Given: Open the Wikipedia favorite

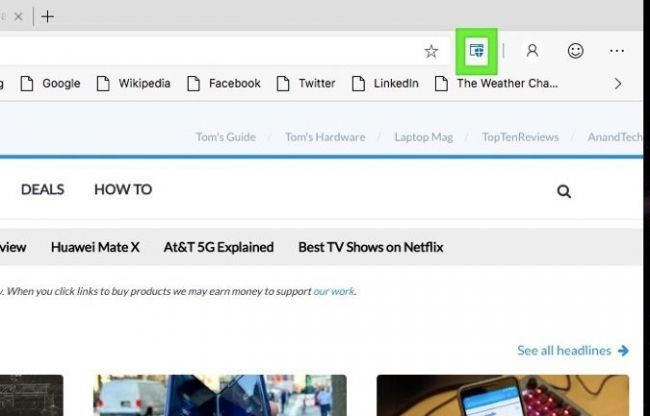Looking at the screenshot, I should pyautogui.click(x=133, y=83).
